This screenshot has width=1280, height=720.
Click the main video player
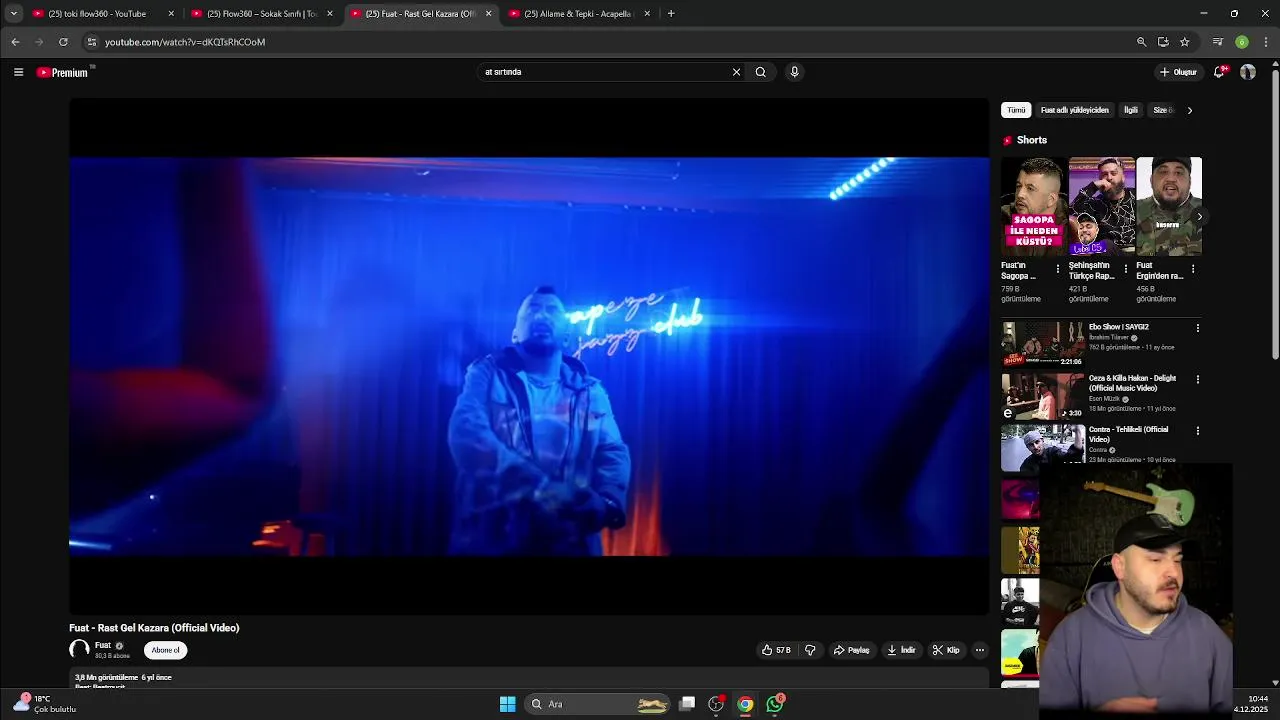[x=529, y=356]
